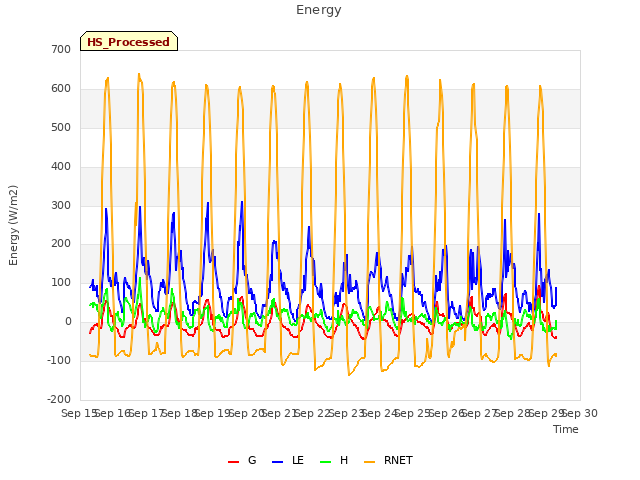Click the 400 y-axis tick label
This screenshot has width=640, height=480.
coord(61,167)
